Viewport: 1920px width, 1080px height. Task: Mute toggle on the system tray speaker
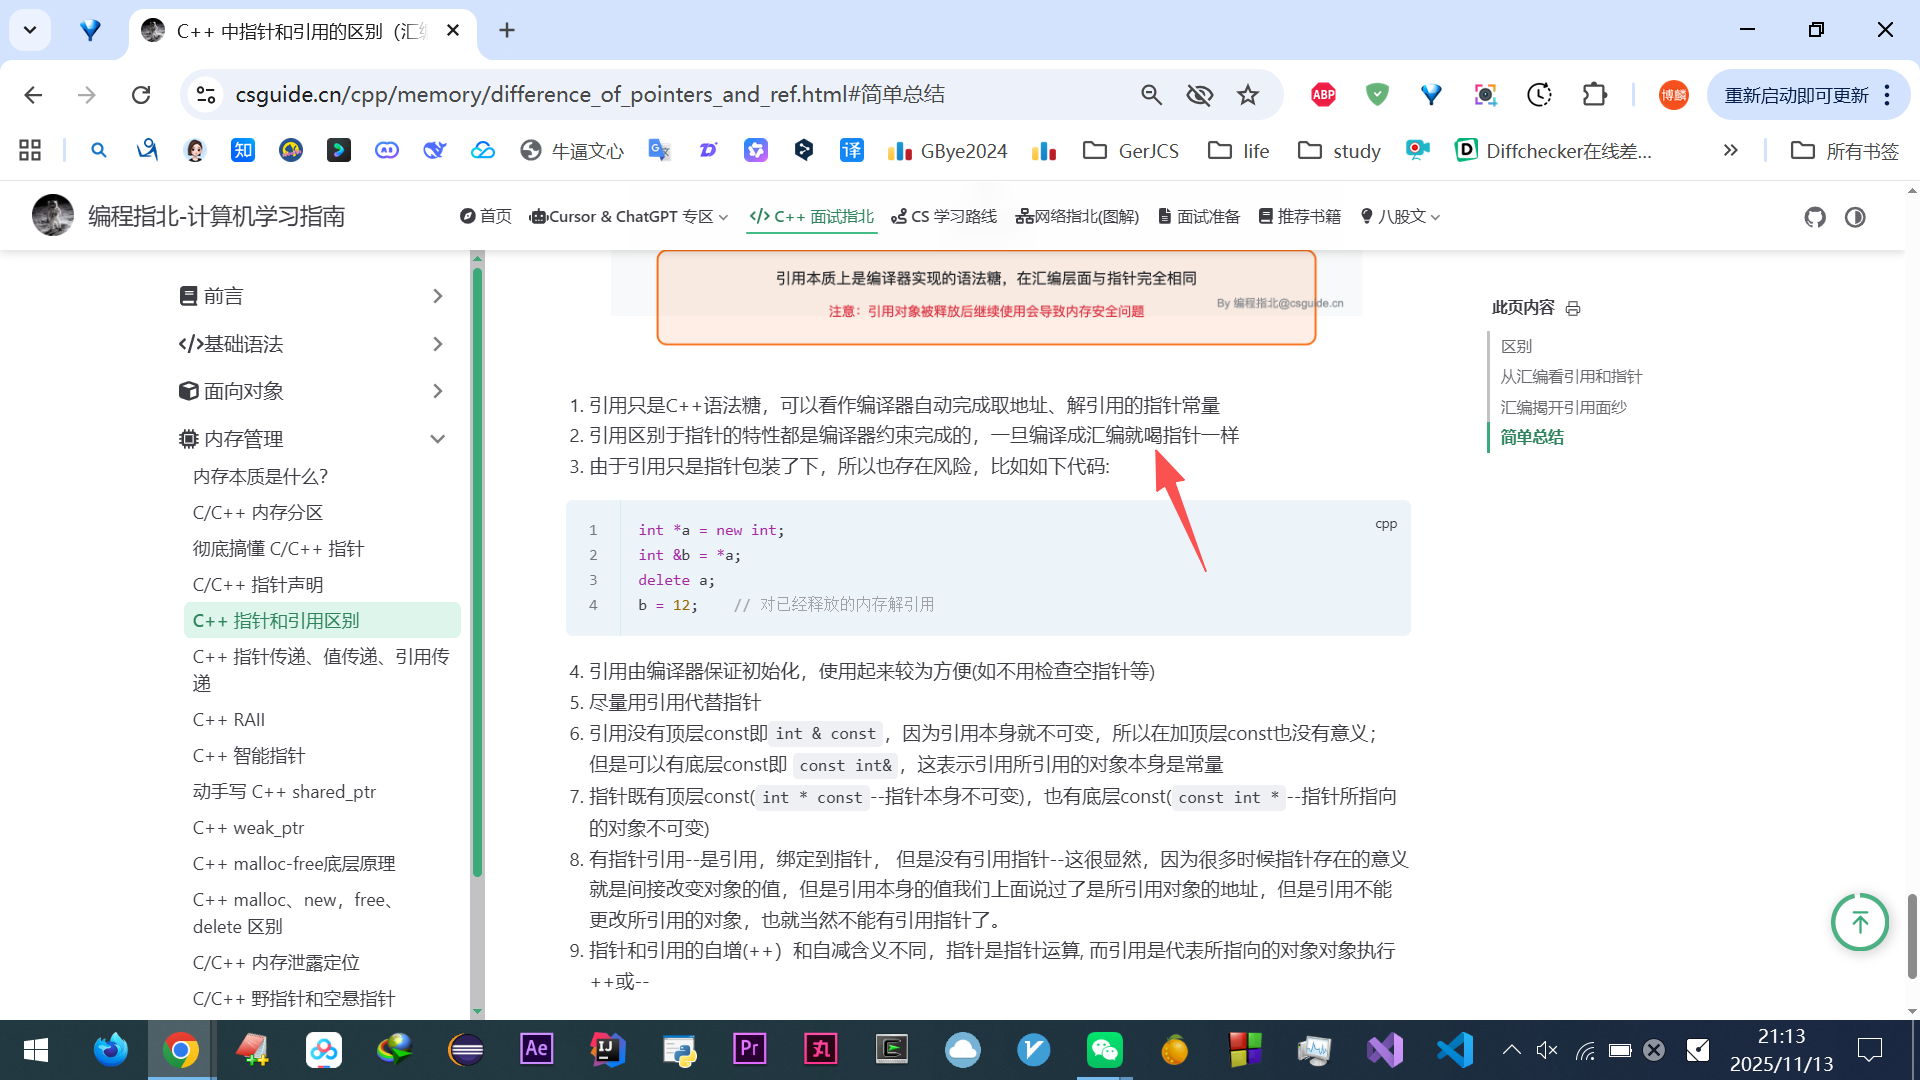[x=1547, y=1050]
